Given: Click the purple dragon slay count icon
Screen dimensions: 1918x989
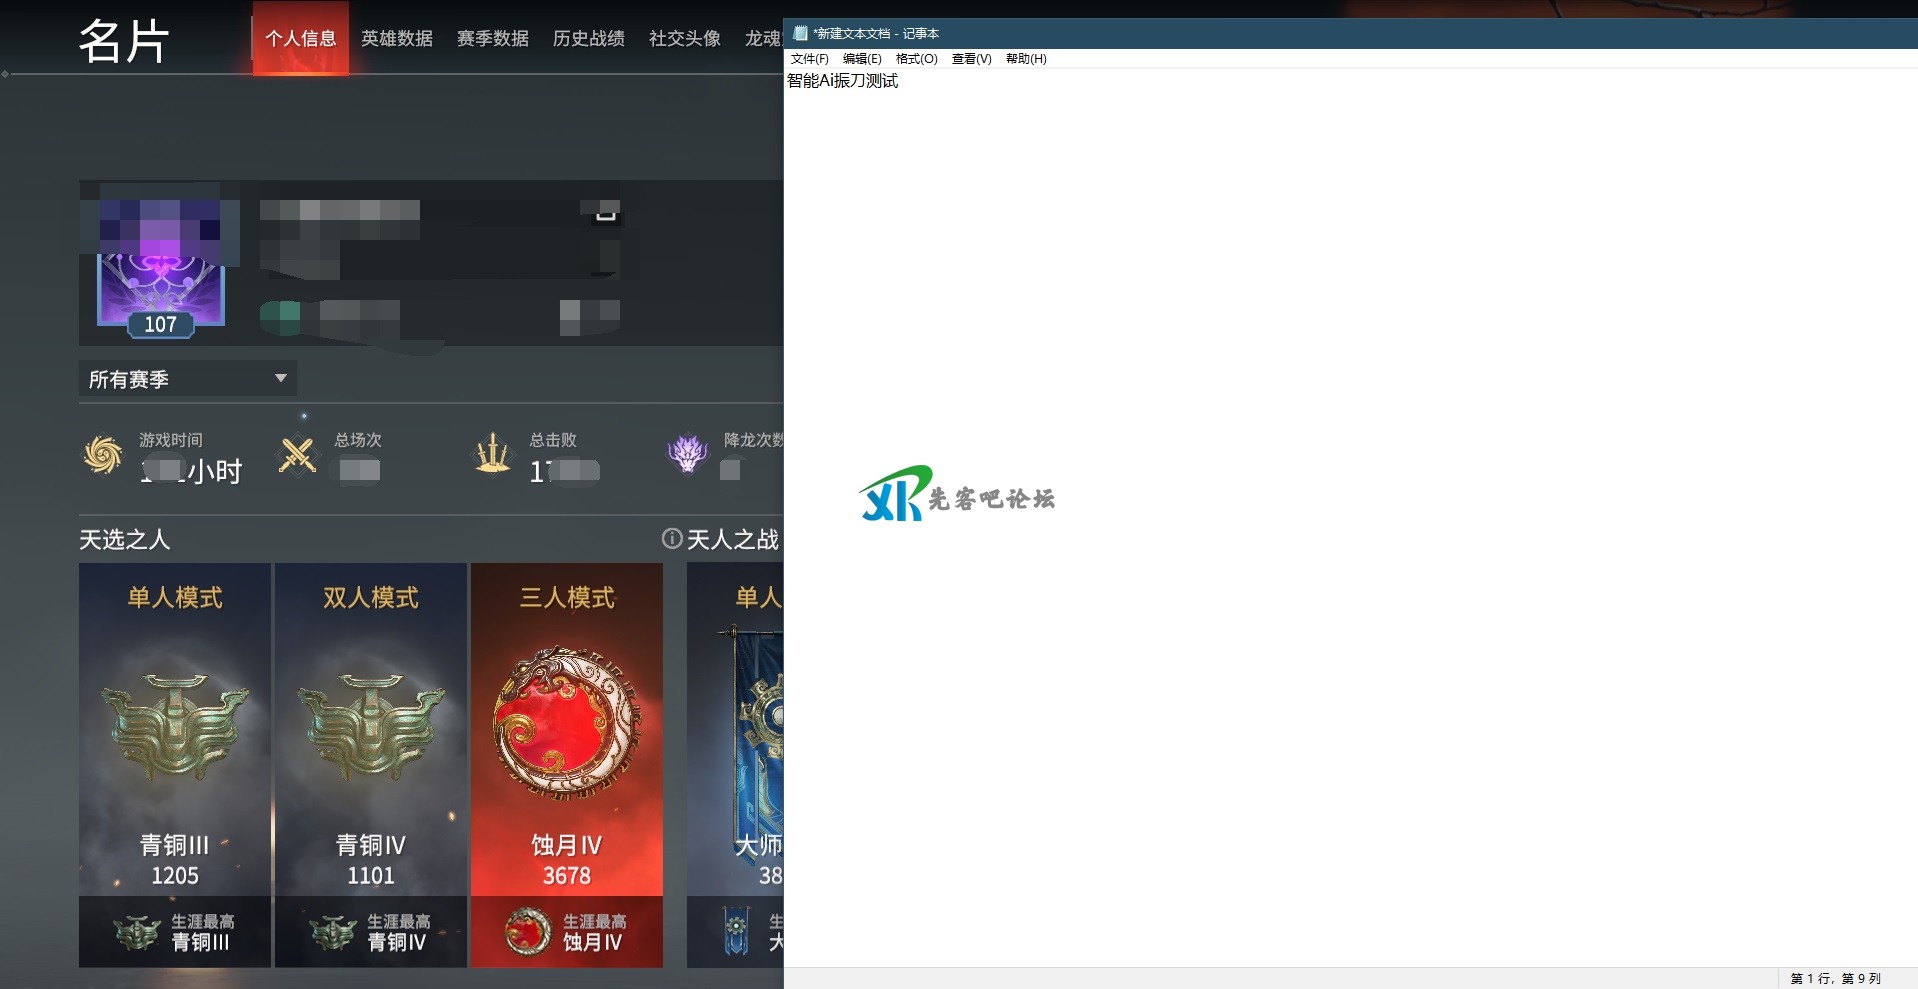Looking at the screenshot, I should click(687, 454).
